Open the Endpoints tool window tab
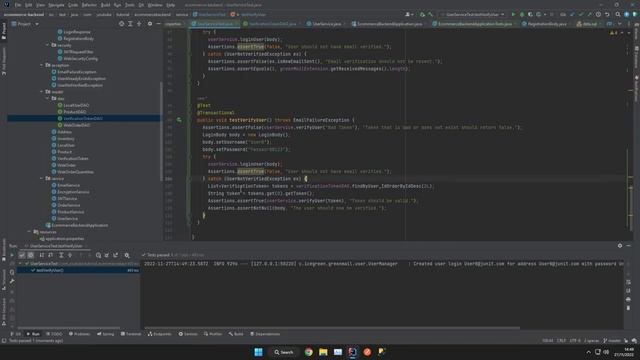This screenshot has width=640, height=360. click(160, 334)
